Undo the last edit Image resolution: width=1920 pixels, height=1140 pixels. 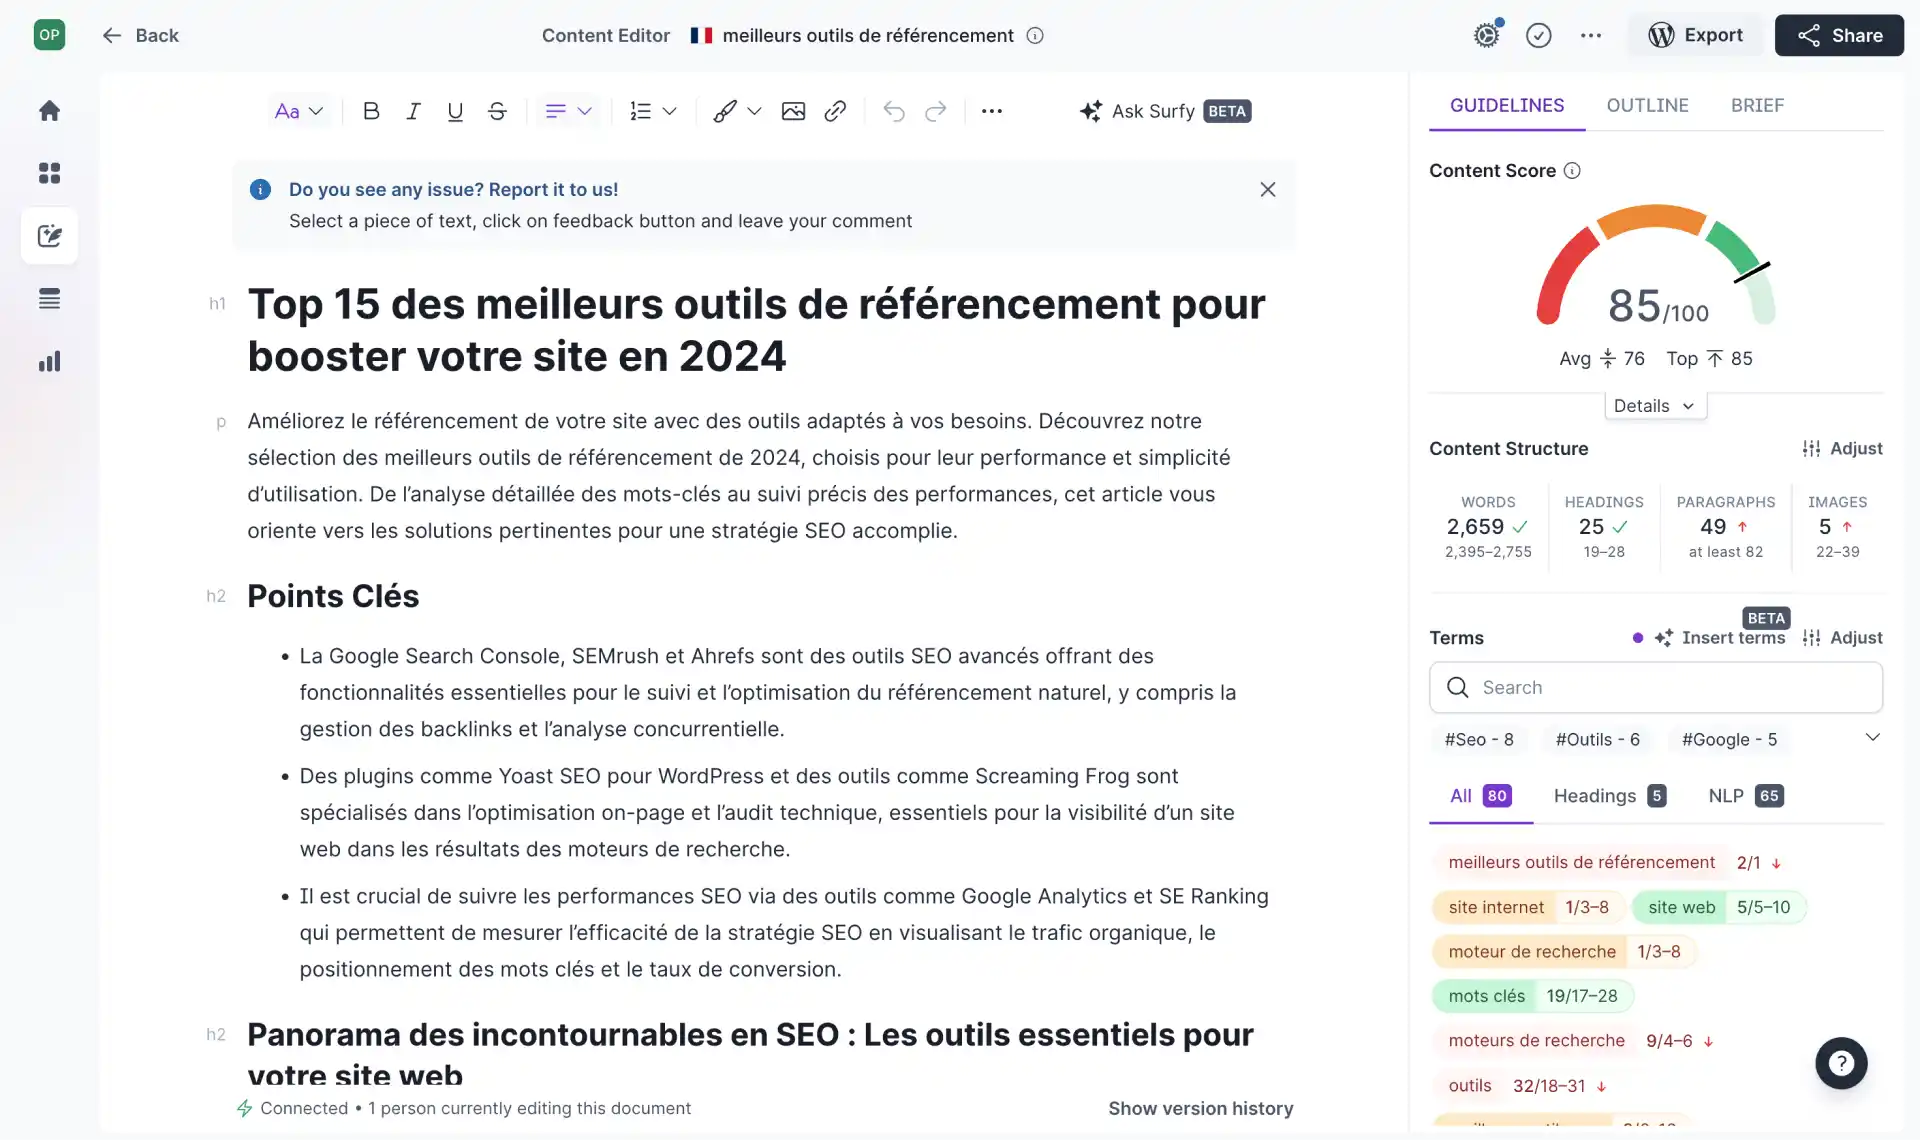[894, 111]
